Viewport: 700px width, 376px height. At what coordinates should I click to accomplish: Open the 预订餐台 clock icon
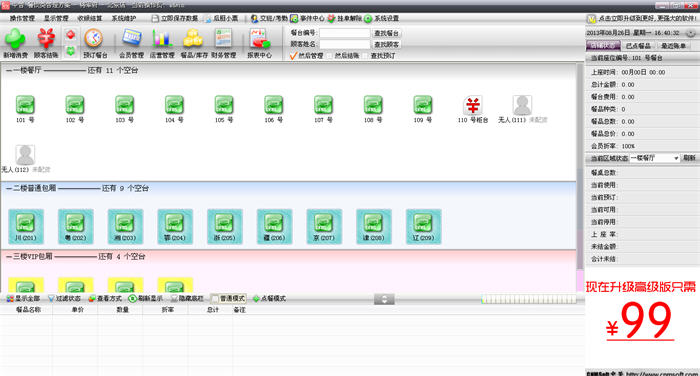pyautogui.click(x=94, y=39)
